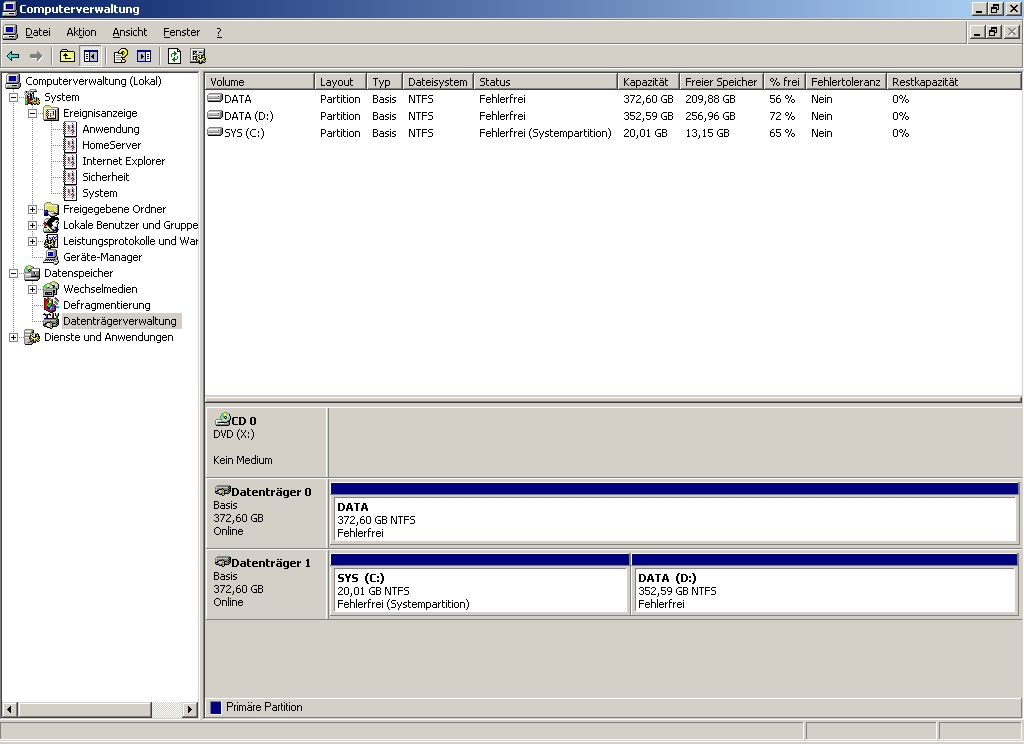Image resolution: width=1024 pixels, height=744 pixels.
Task: Sort by the Volume column header
Action: [x=260, y=82]
